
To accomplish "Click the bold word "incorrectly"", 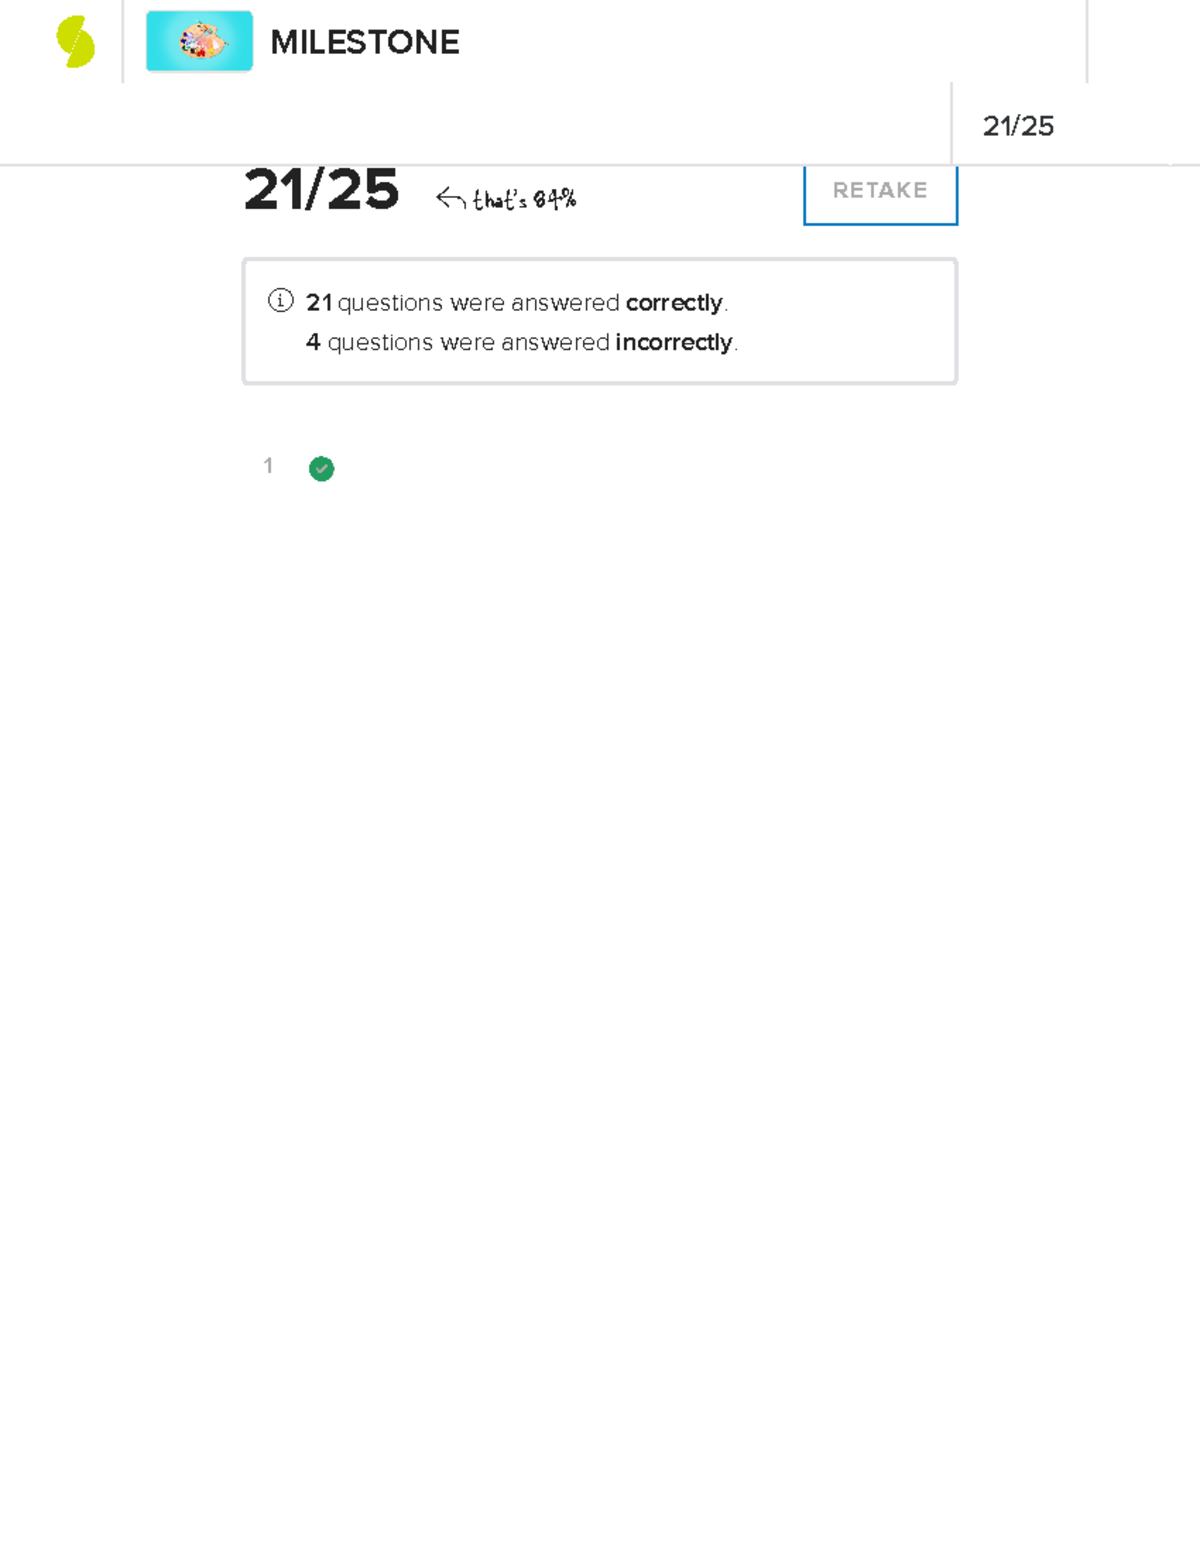I will [673, 342].
